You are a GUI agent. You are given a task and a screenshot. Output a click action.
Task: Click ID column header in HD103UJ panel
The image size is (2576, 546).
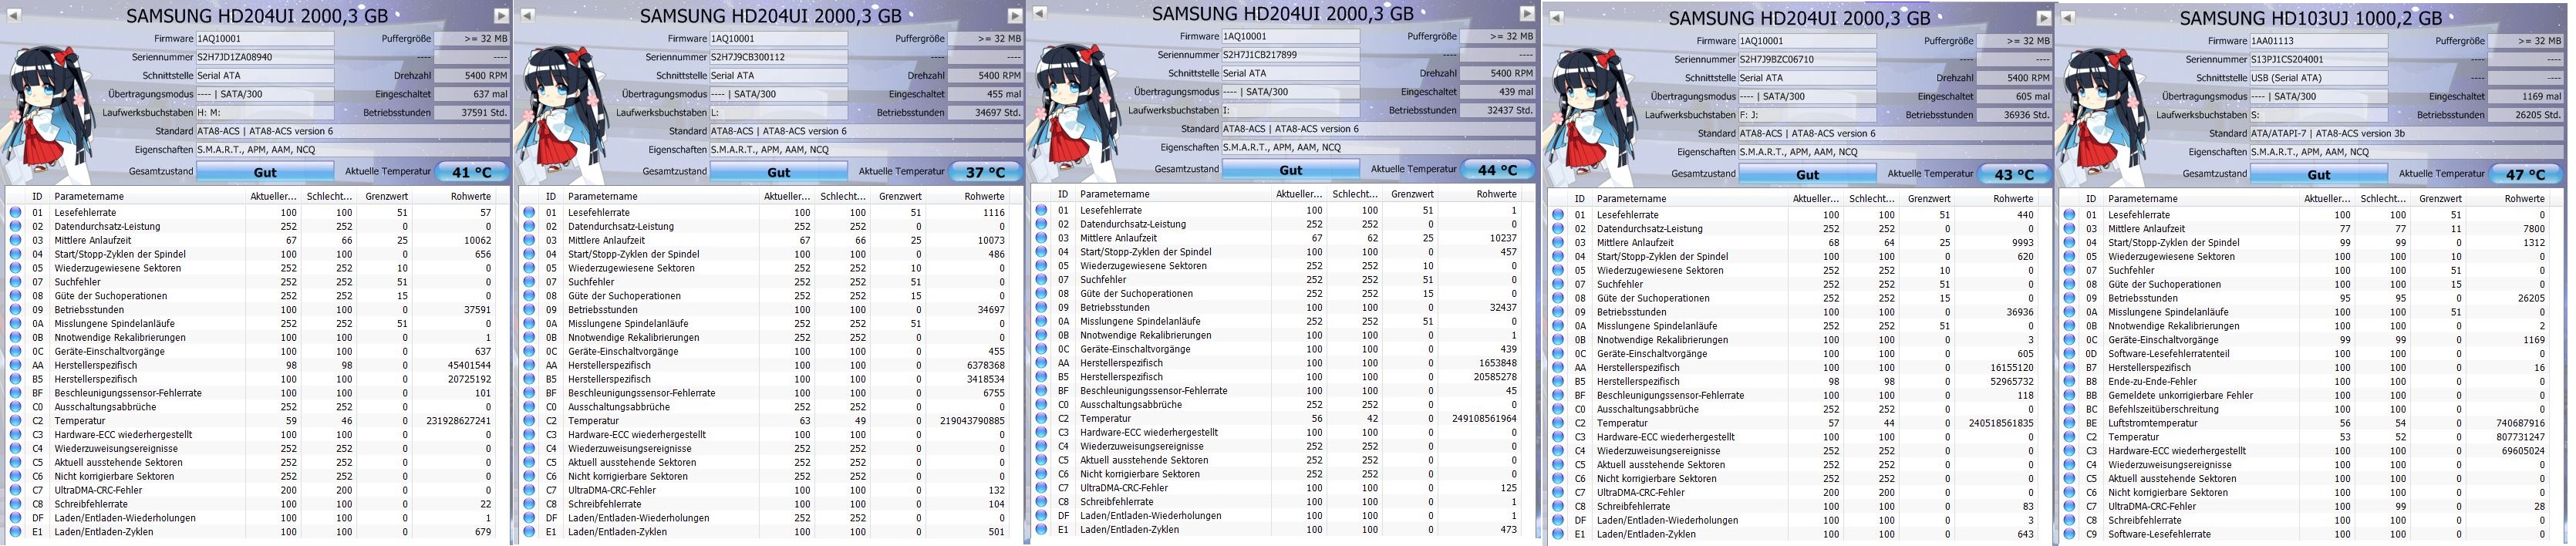[x=2091, y=199]
